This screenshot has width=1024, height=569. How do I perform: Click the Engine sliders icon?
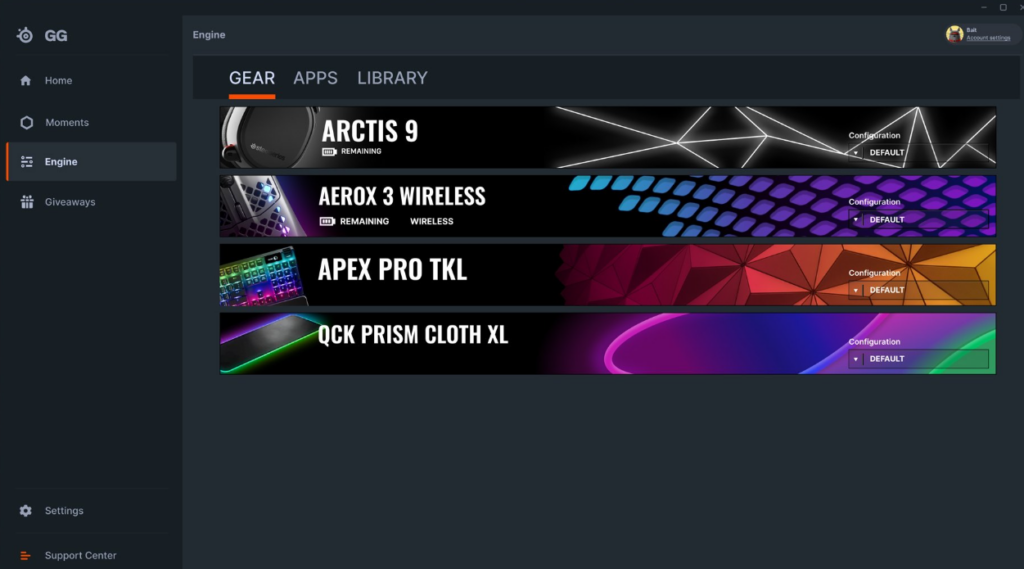pos(27,161)
